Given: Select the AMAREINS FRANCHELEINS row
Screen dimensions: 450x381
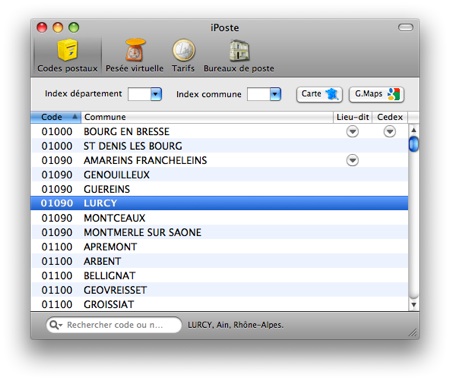Looking at the screenshot, I should point(219,160).
